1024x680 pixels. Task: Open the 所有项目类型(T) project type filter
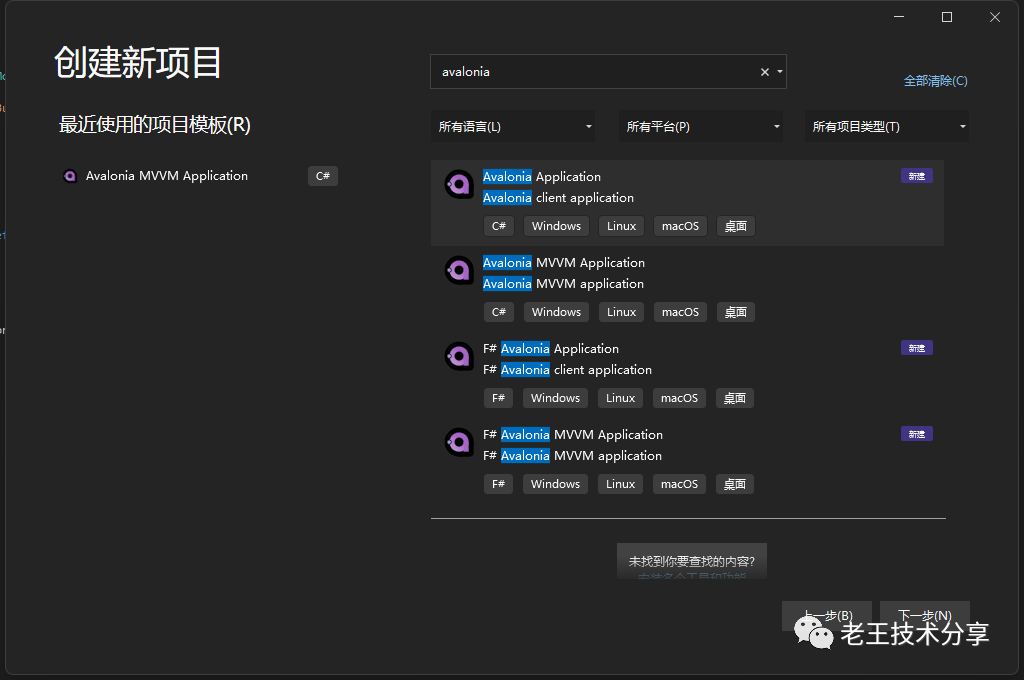(887, 127)
